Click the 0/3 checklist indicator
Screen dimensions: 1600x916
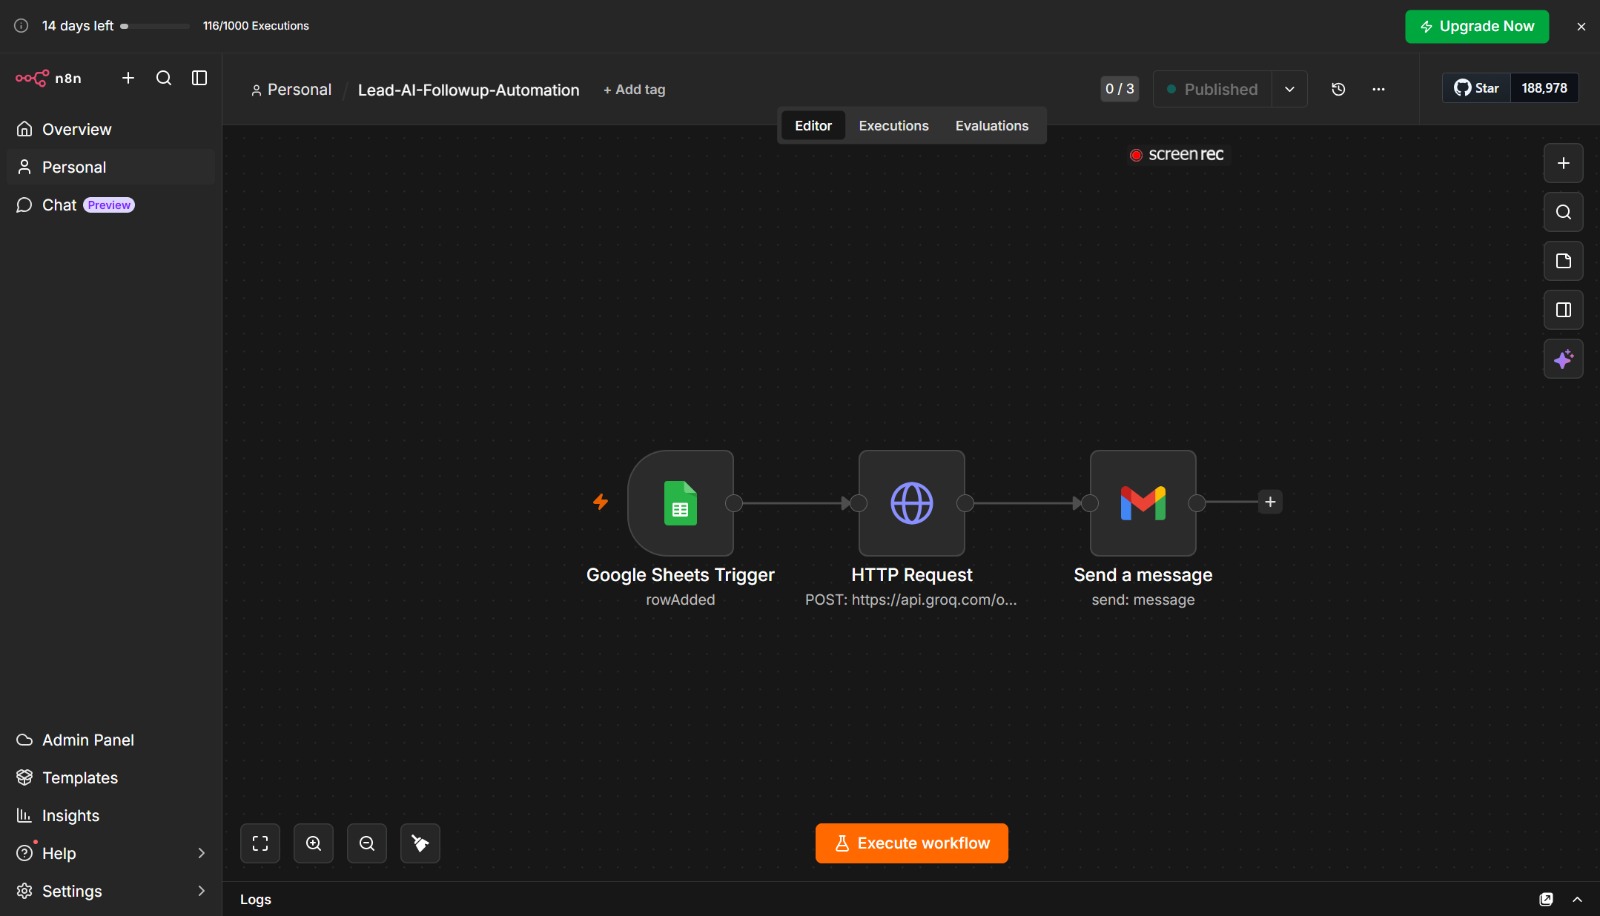click(1120, 89)
